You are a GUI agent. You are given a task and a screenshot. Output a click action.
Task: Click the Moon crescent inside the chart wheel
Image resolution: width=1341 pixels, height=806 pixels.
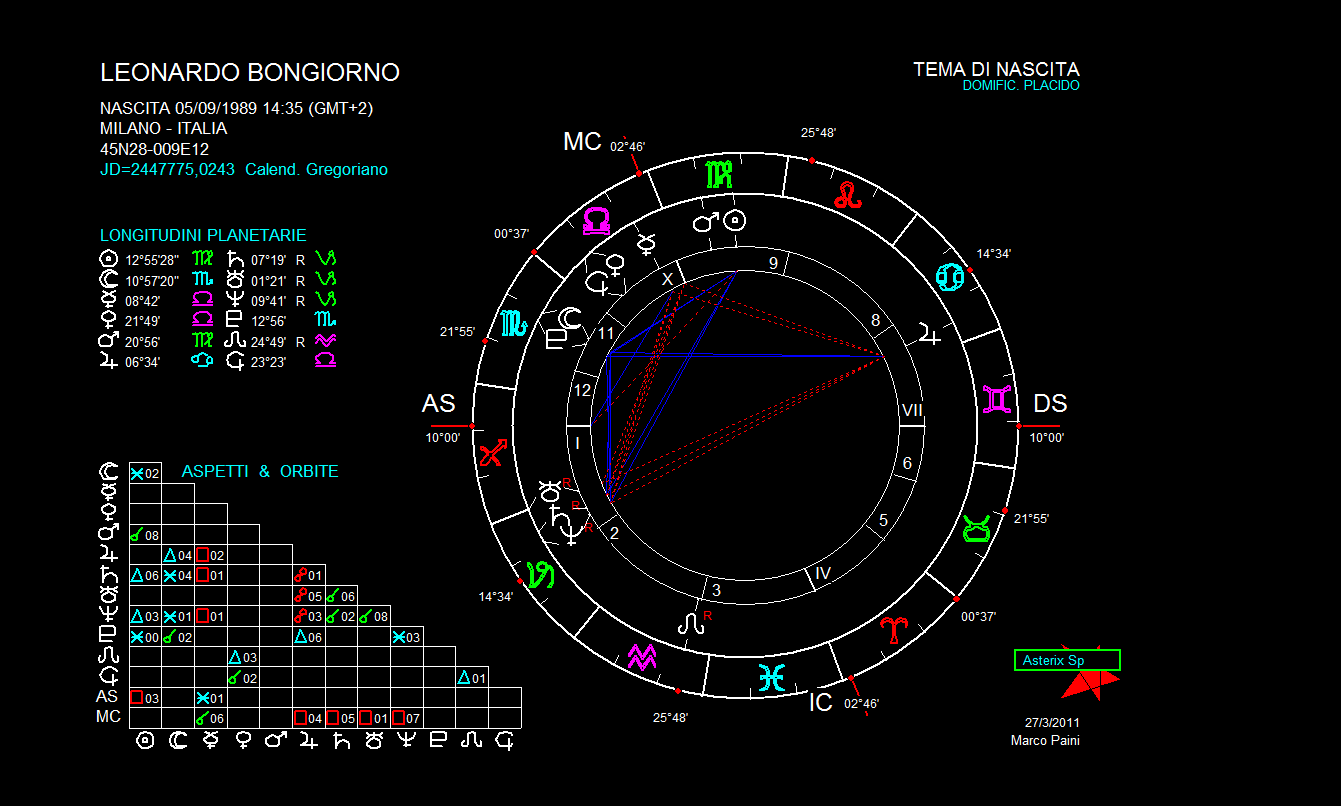coord(569,318)
